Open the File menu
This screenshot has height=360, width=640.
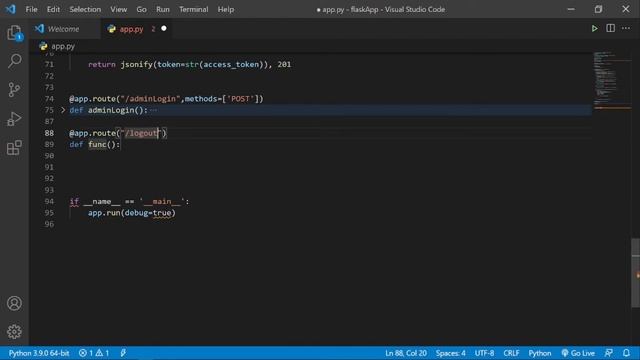31,9
